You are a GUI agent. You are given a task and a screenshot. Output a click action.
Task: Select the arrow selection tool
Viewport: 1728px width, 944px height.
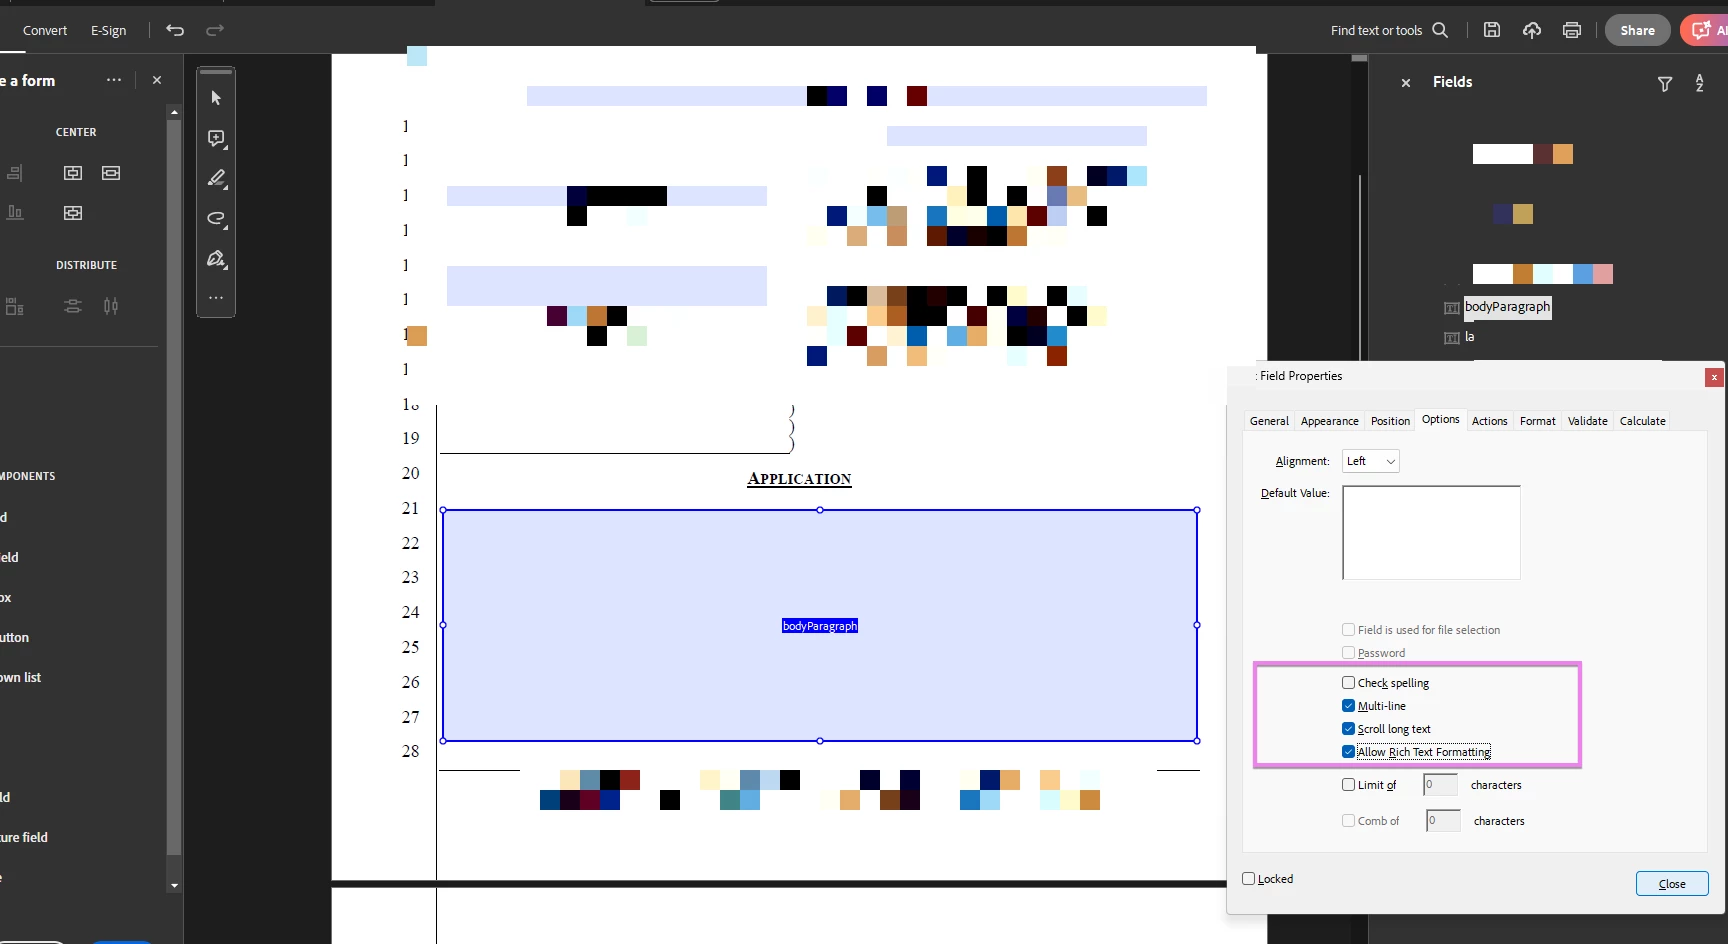[x=216, y=98]
